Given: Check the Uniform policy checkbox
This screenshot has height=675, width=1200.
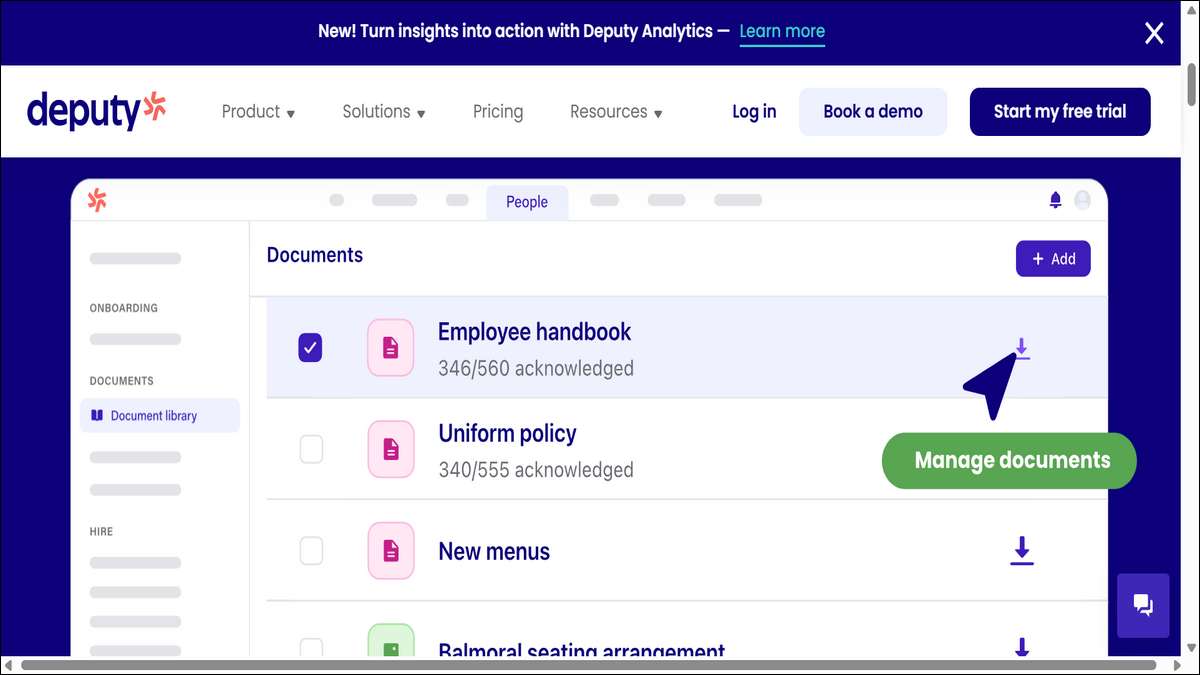Looking at the screenshot, I should [x=311, y=449].
